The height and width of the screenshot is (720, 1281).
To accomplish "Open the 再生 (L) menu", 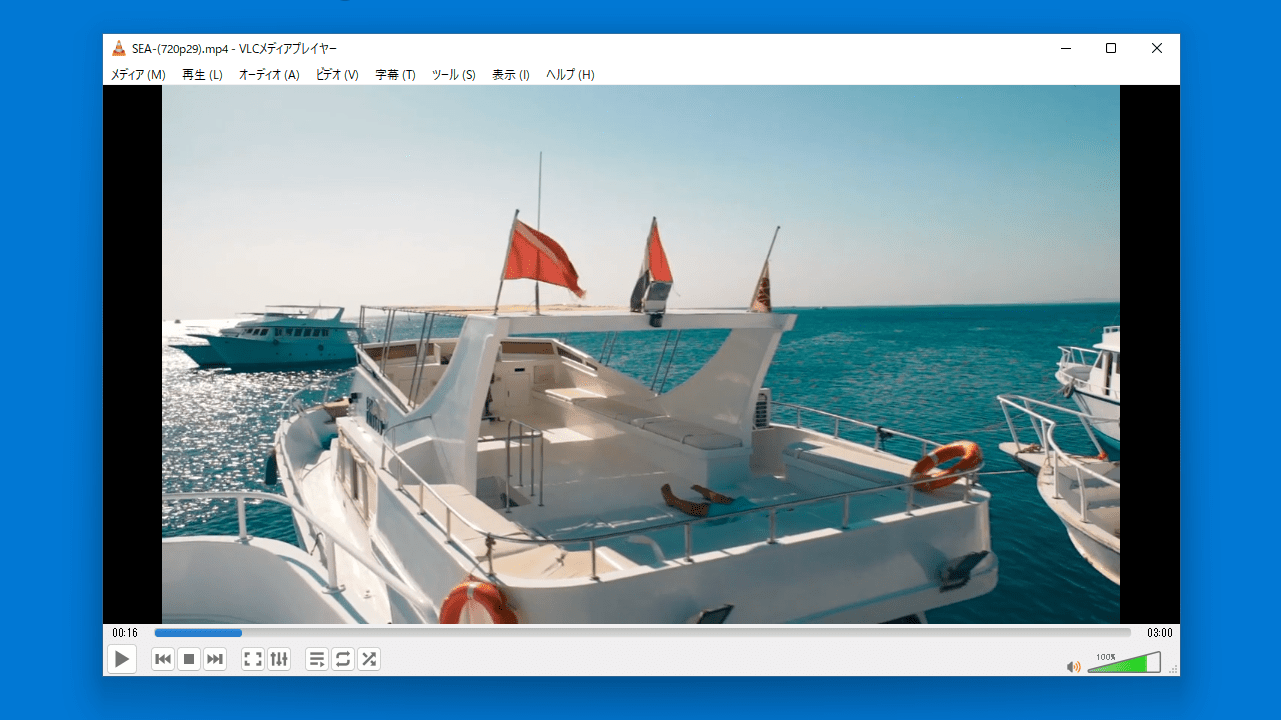I will point(202,75).
